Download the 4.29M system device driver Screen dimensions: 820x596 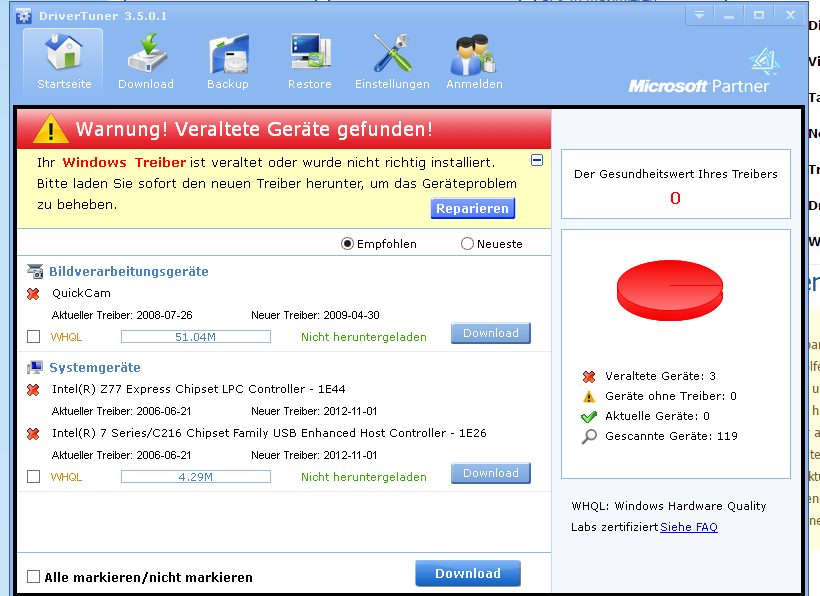pos(491,473)
